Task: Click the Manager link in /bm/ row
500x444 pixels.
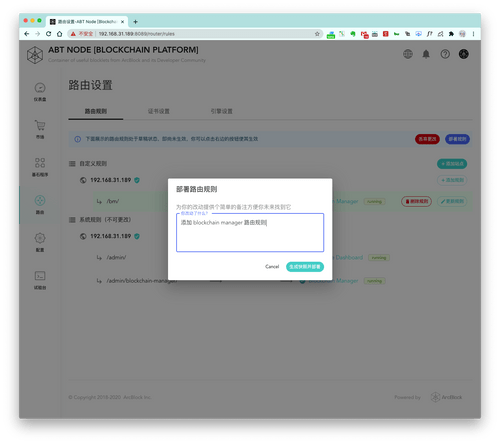Action: pos(347,201)
